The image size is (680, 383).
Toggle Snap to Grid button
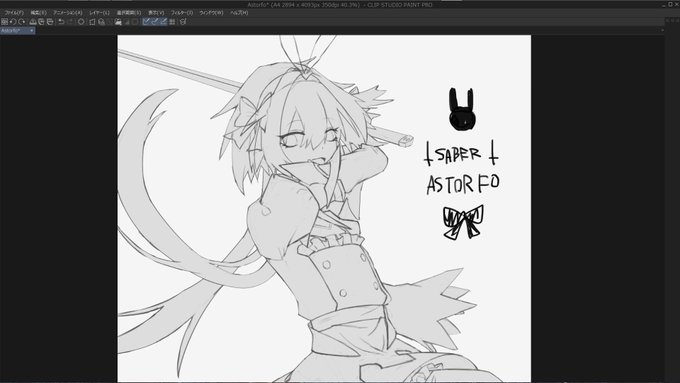point(163,21)
